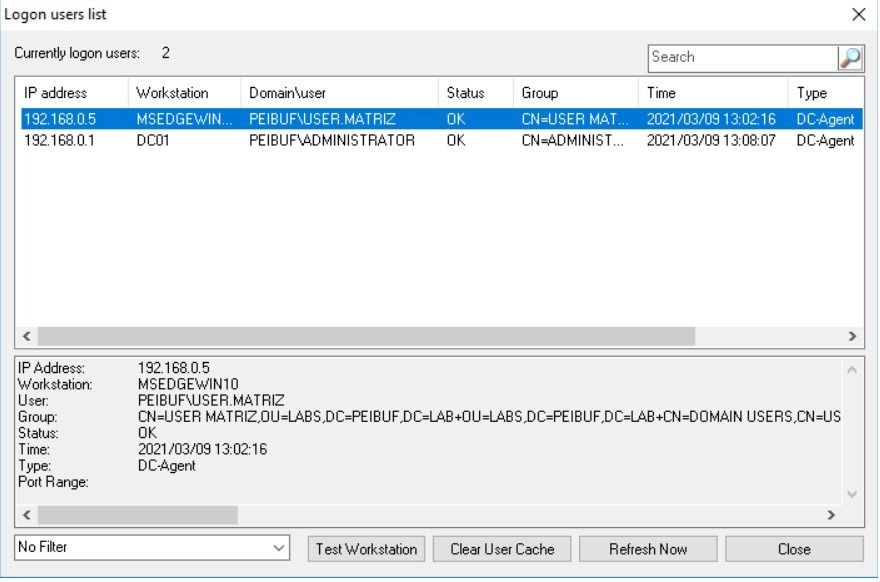Click the MSEDGEWIN... workstation cell
Viewport: 880px width, 582px height.
[x=184, y=119]
